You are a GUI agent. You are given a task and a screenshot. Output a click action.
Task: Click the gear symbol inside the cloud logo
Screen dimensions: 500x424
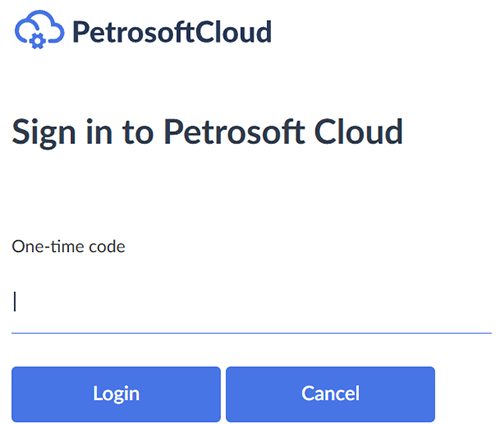[x=37, y=41]
